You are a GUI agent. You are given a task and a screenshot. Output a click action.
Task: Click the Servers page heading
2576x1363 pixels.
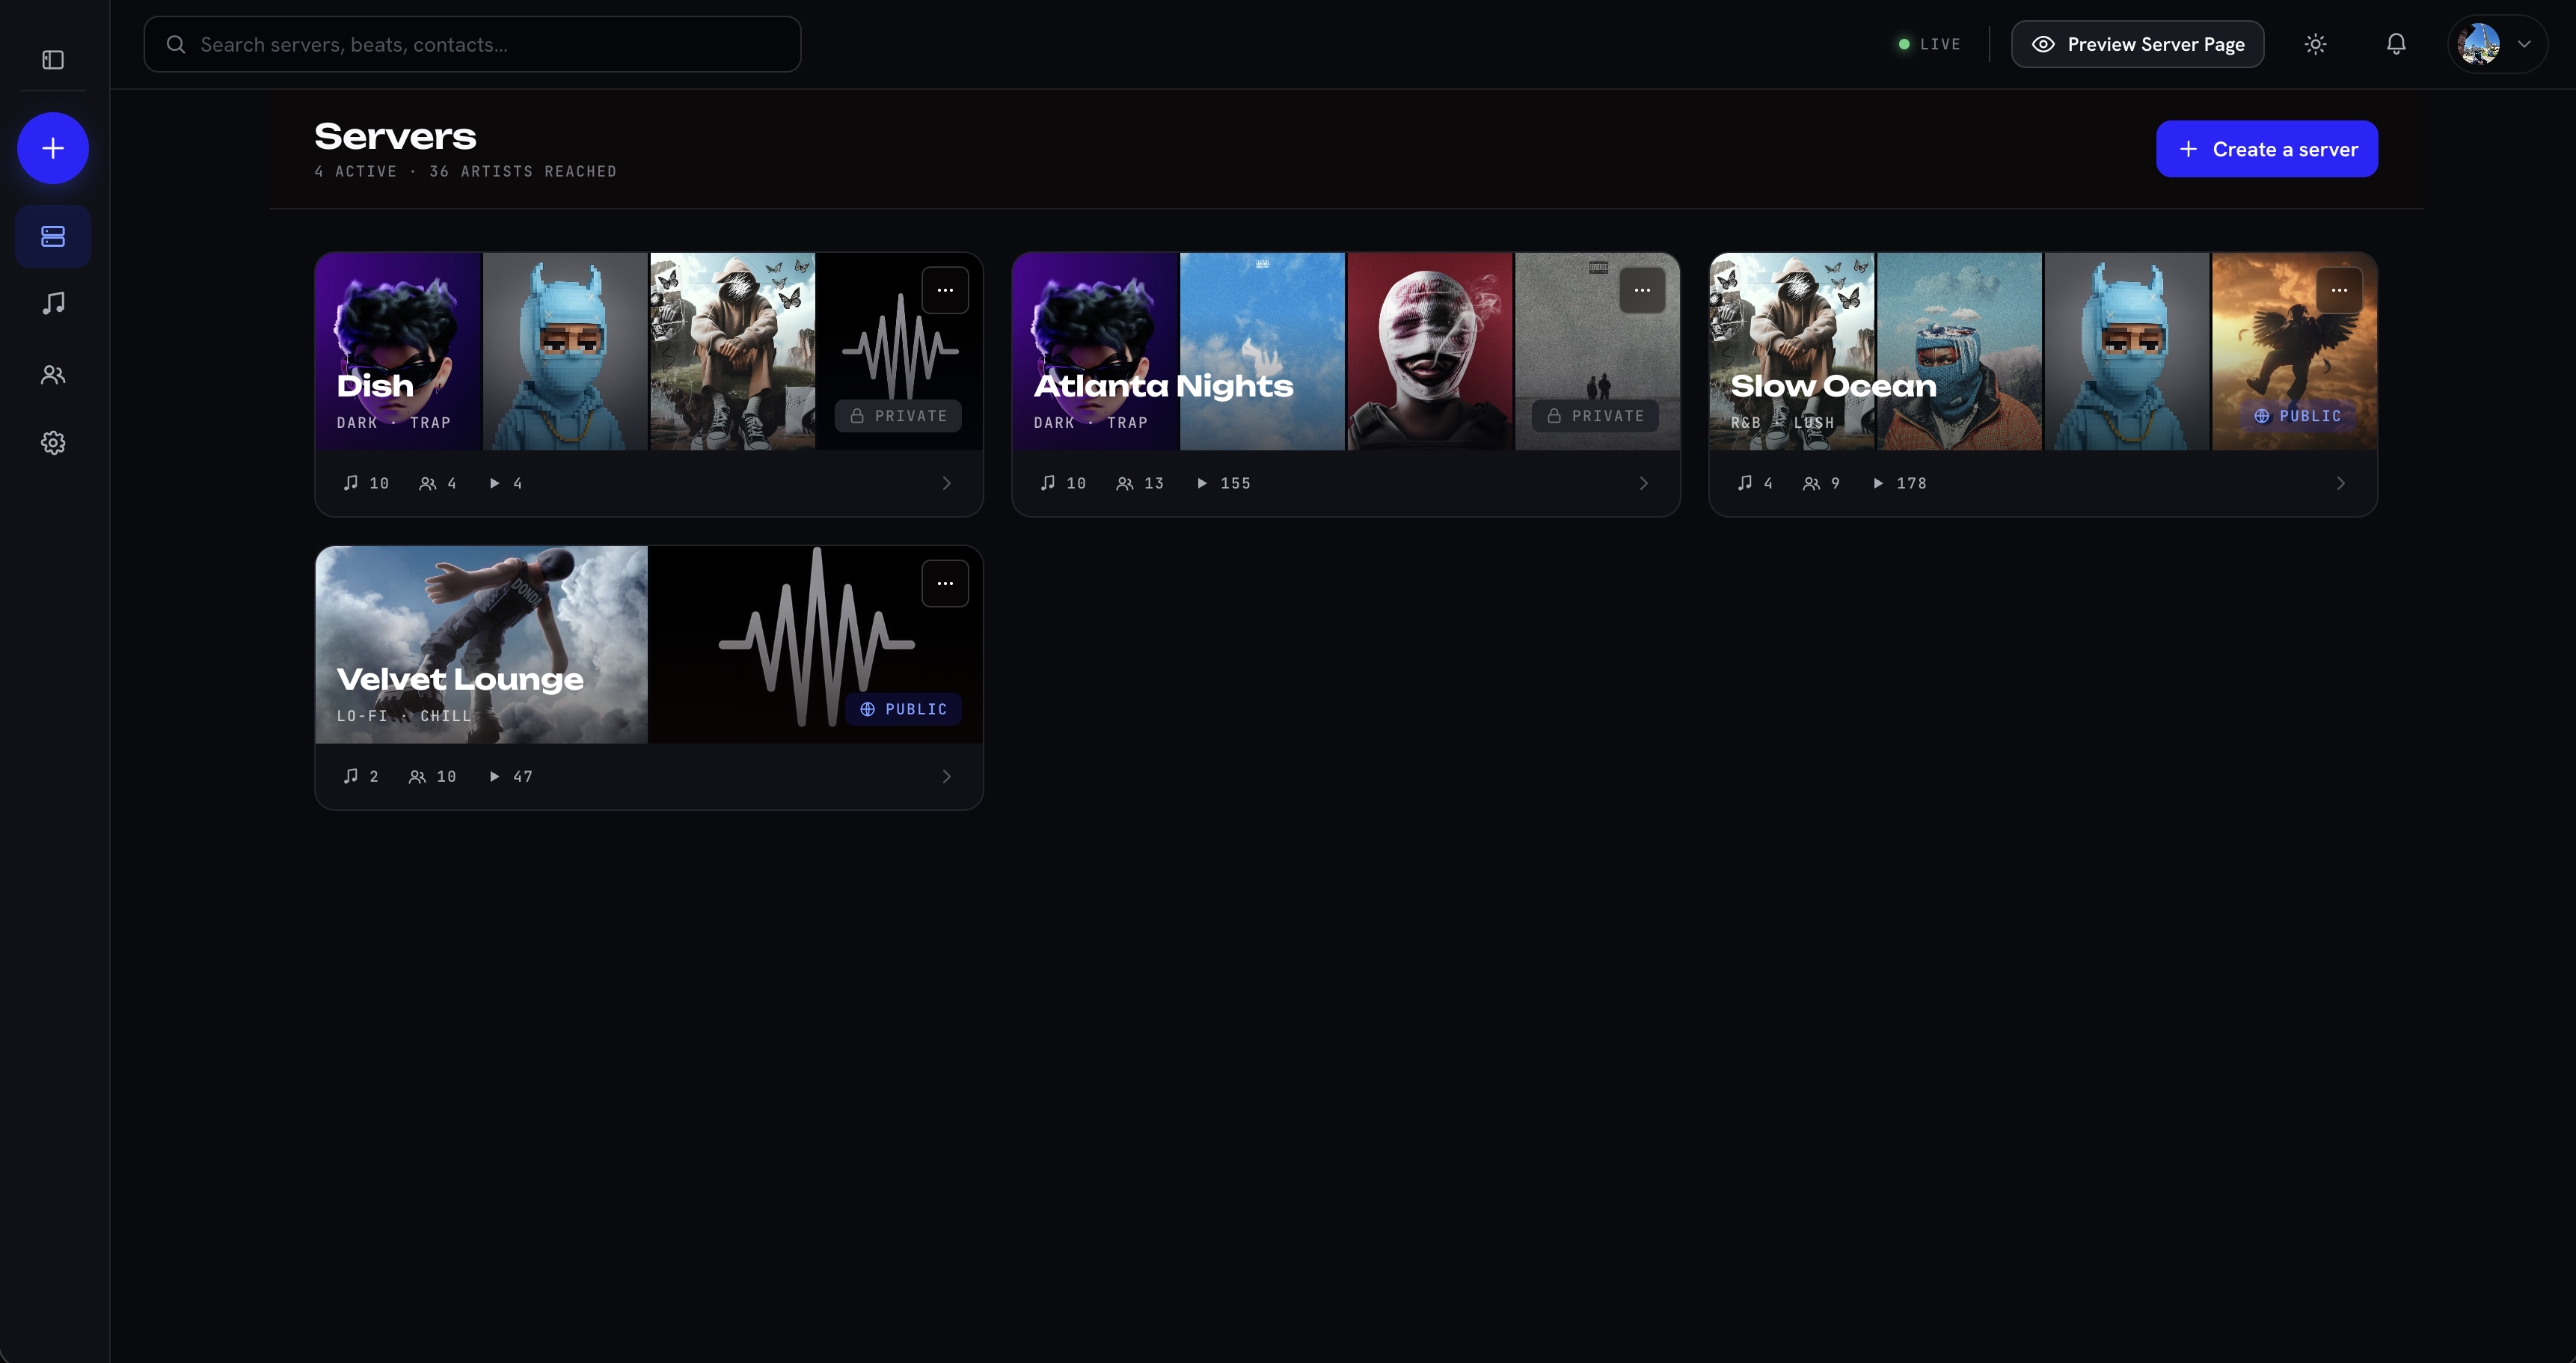click(395, 137)
